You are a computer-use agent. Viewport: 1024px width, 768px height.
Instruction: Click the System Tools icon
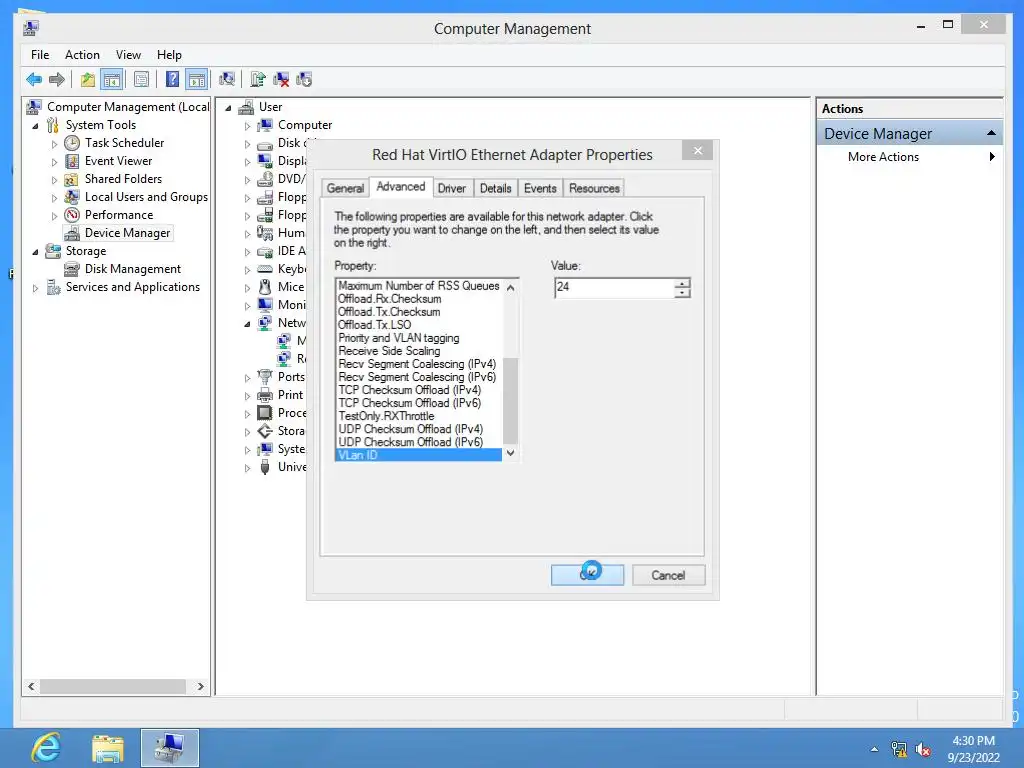pyautogui.click(x=54, y=125)
